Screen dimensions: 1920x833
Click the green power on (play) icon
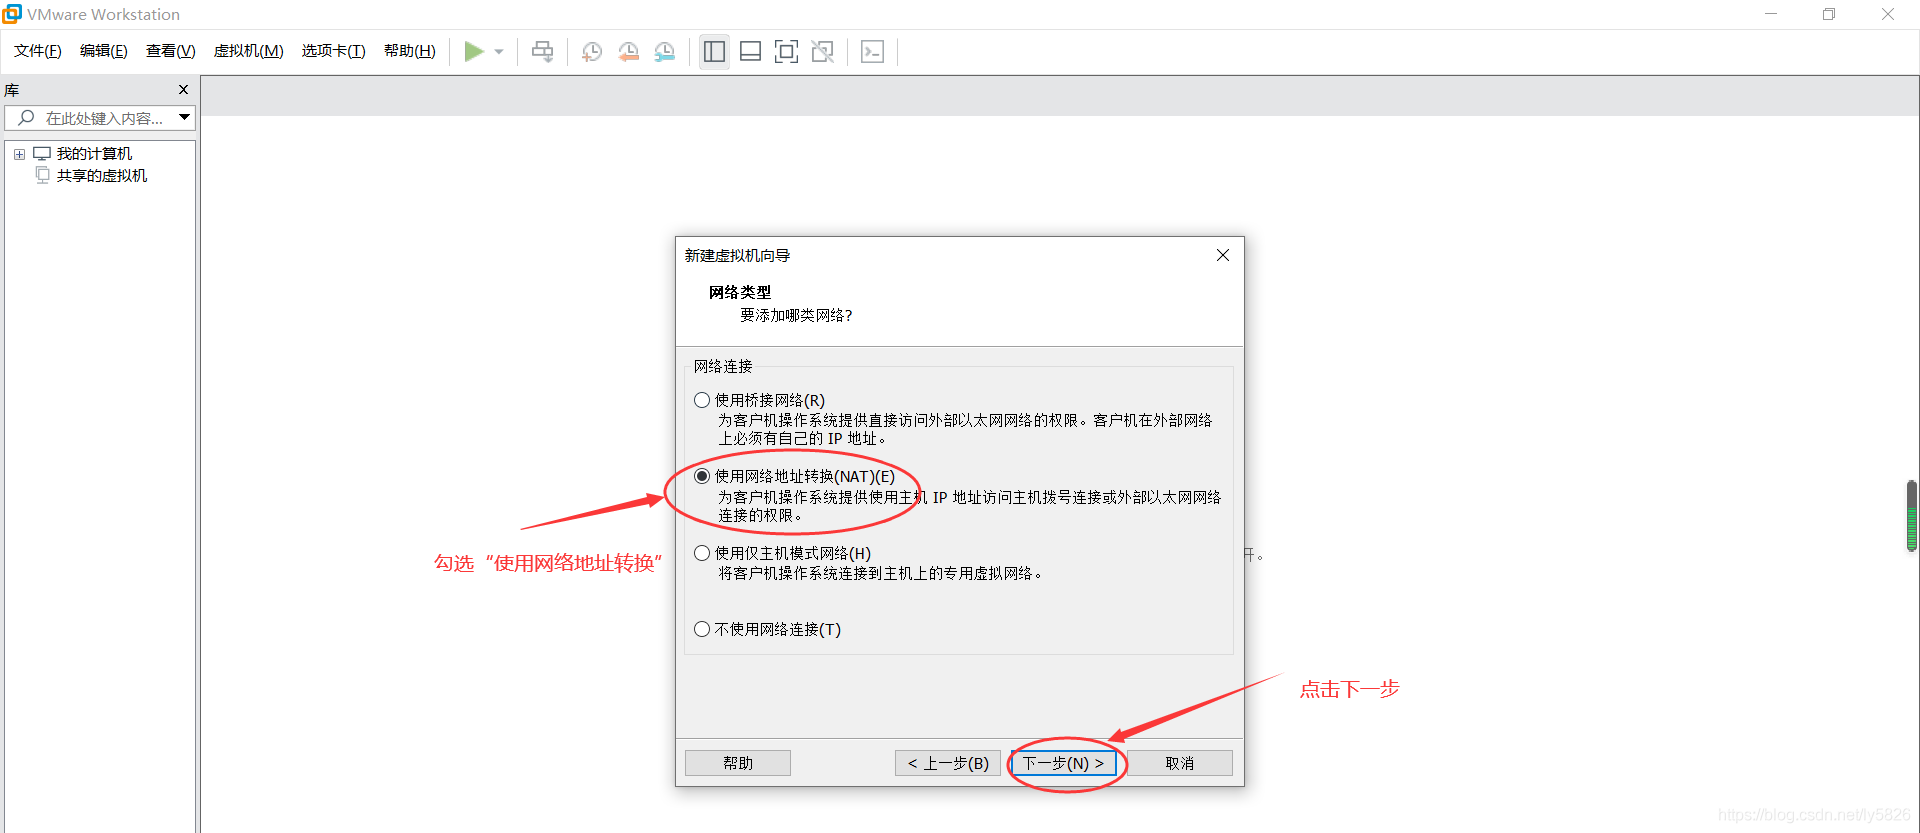(474, 51)
